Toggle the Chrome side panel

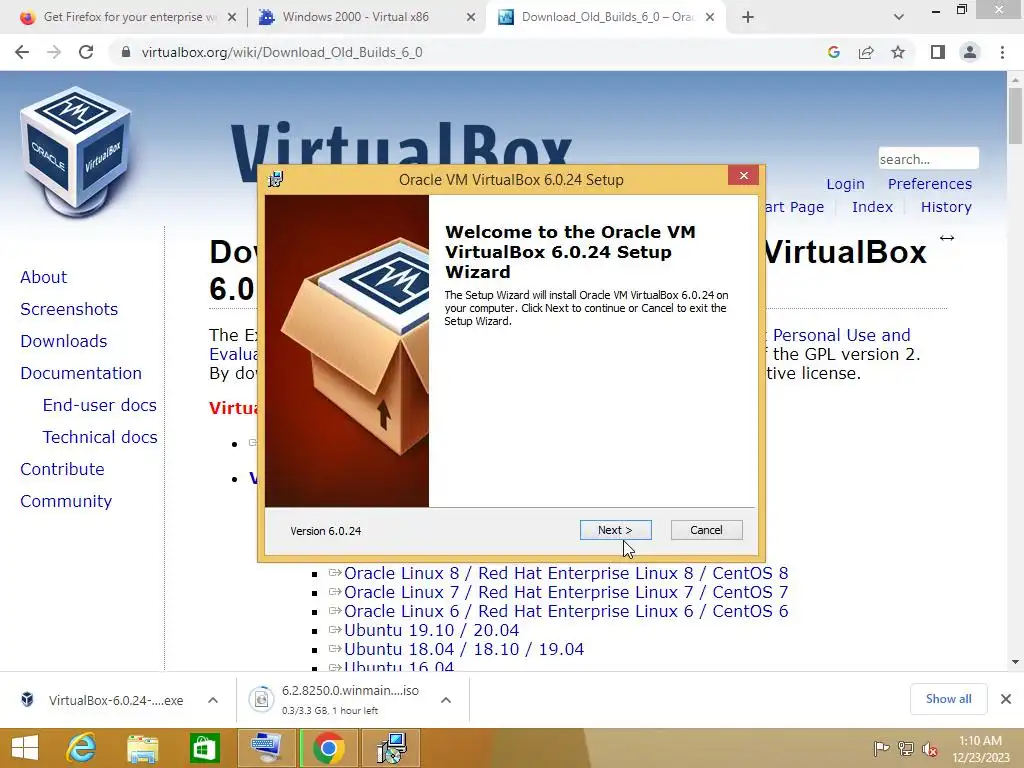click(x=938, y=52)
